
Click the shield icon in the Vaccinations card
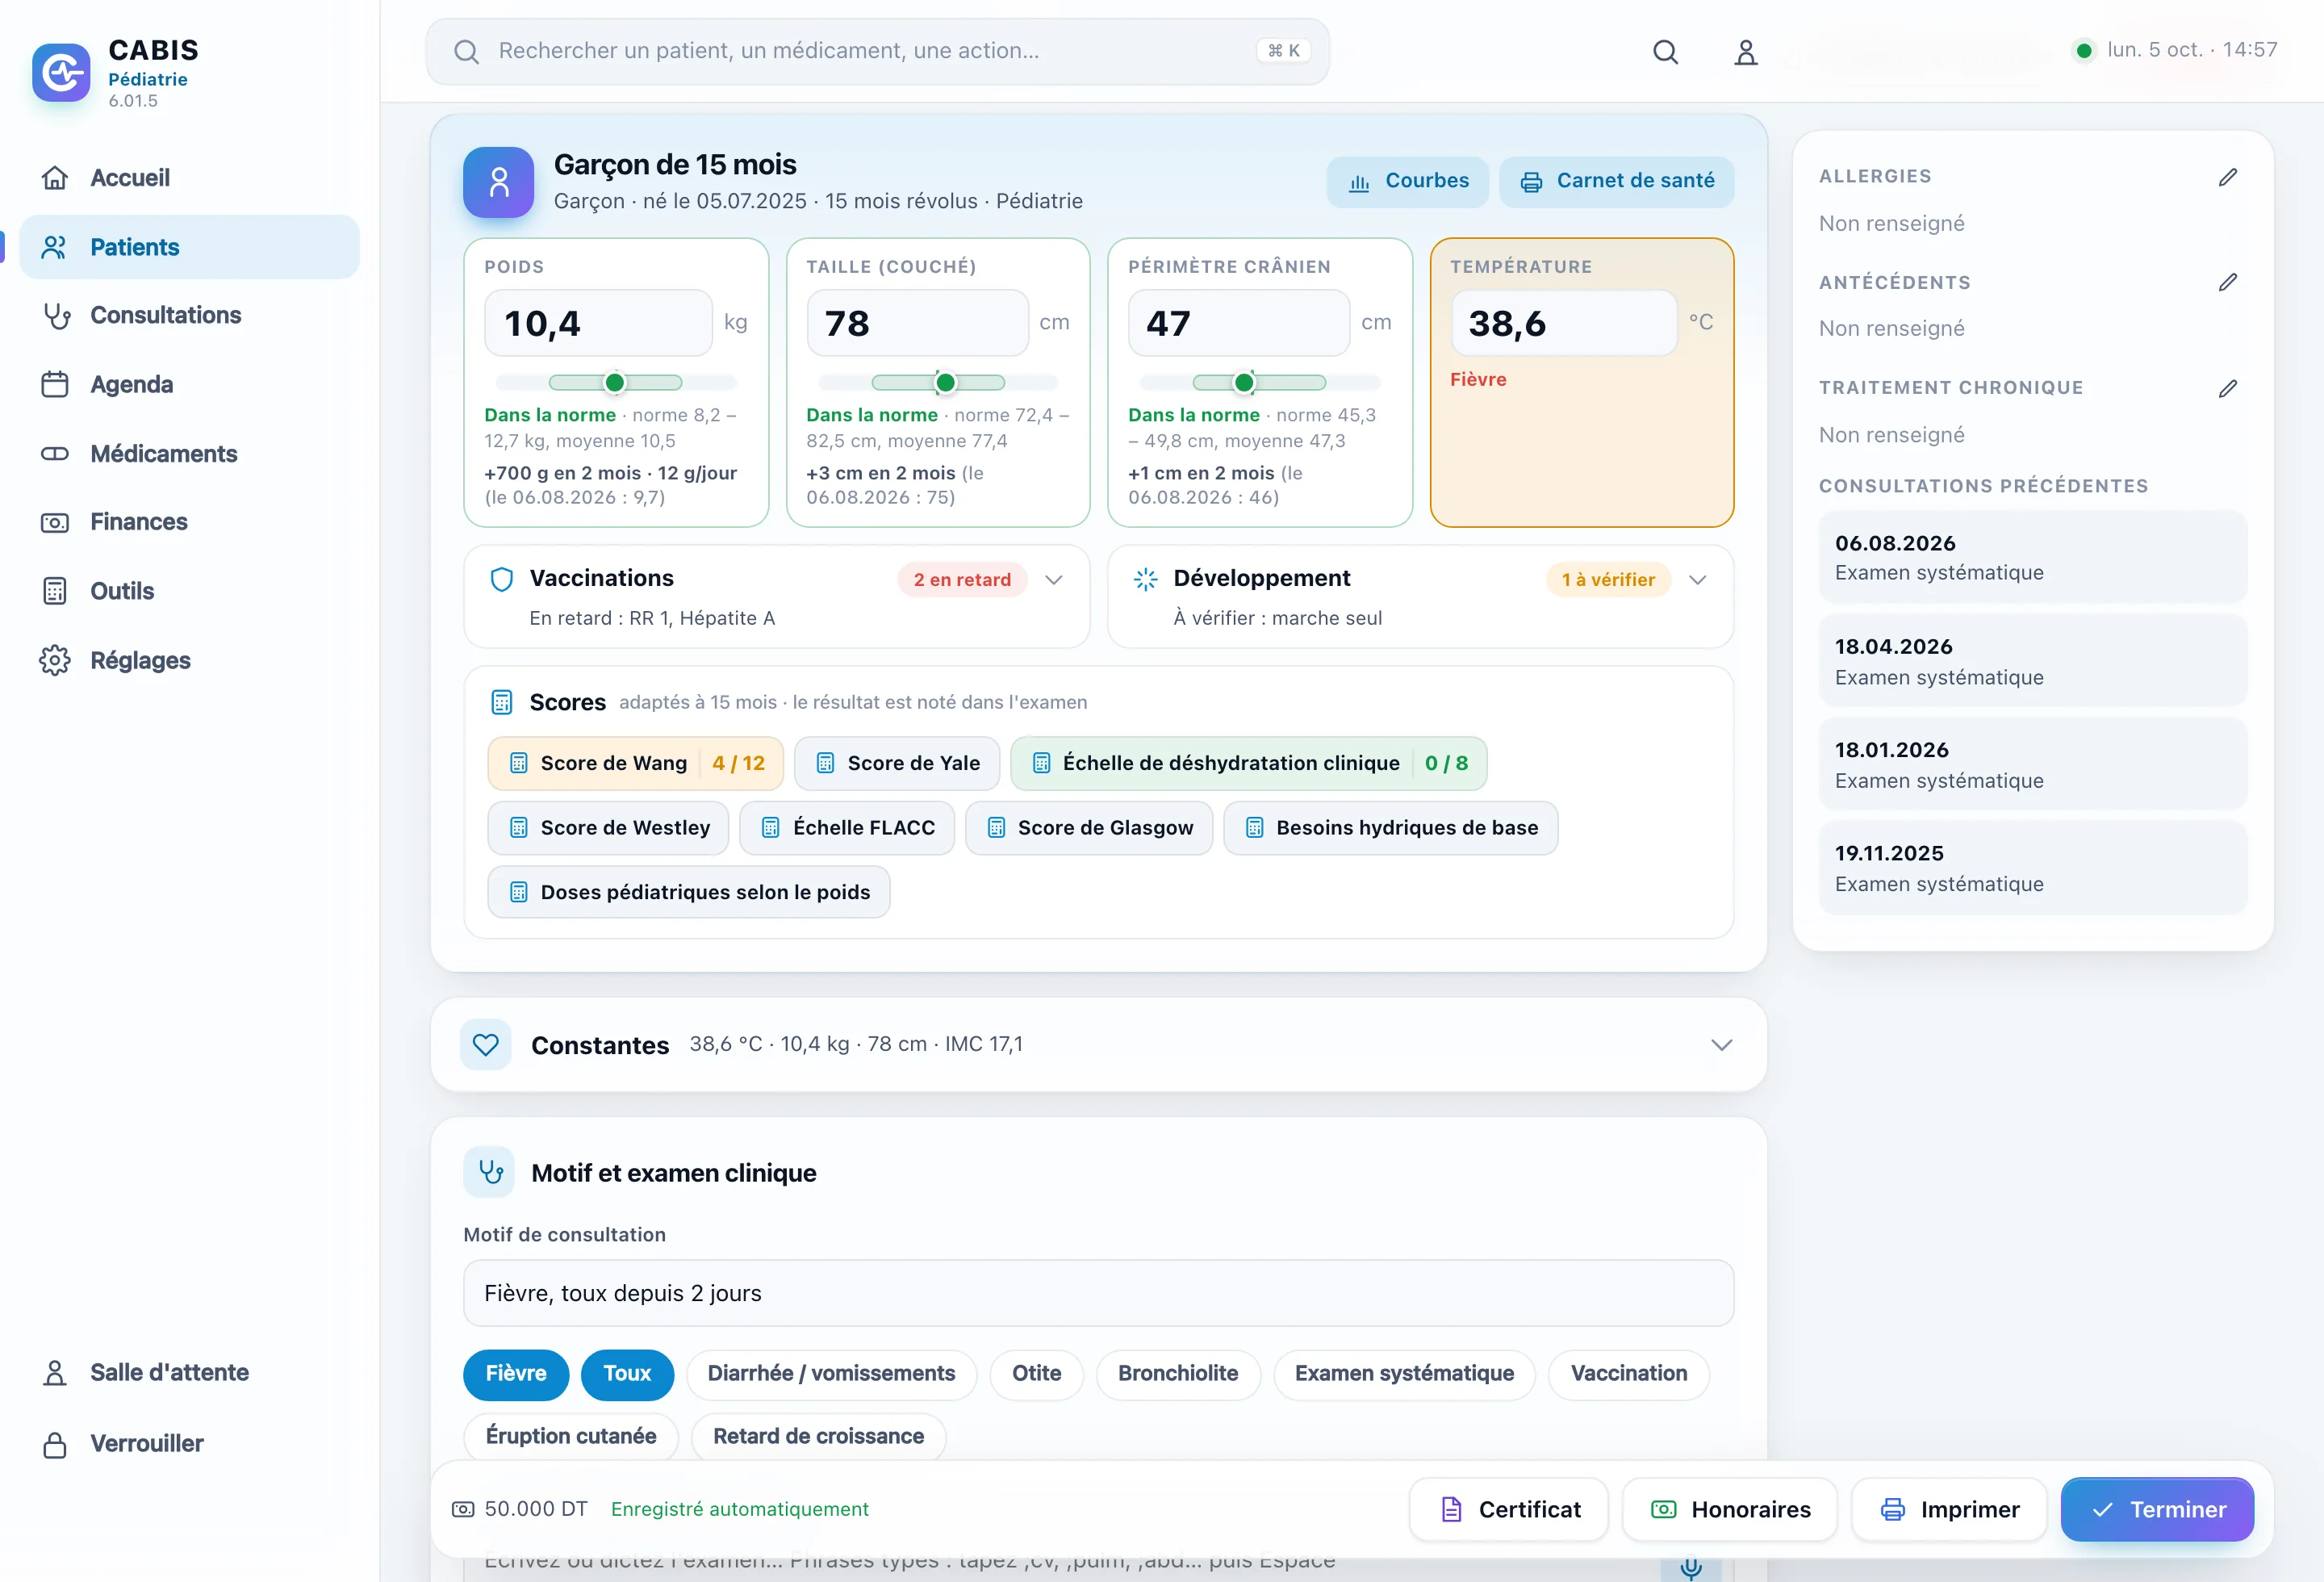pos(502,579)
